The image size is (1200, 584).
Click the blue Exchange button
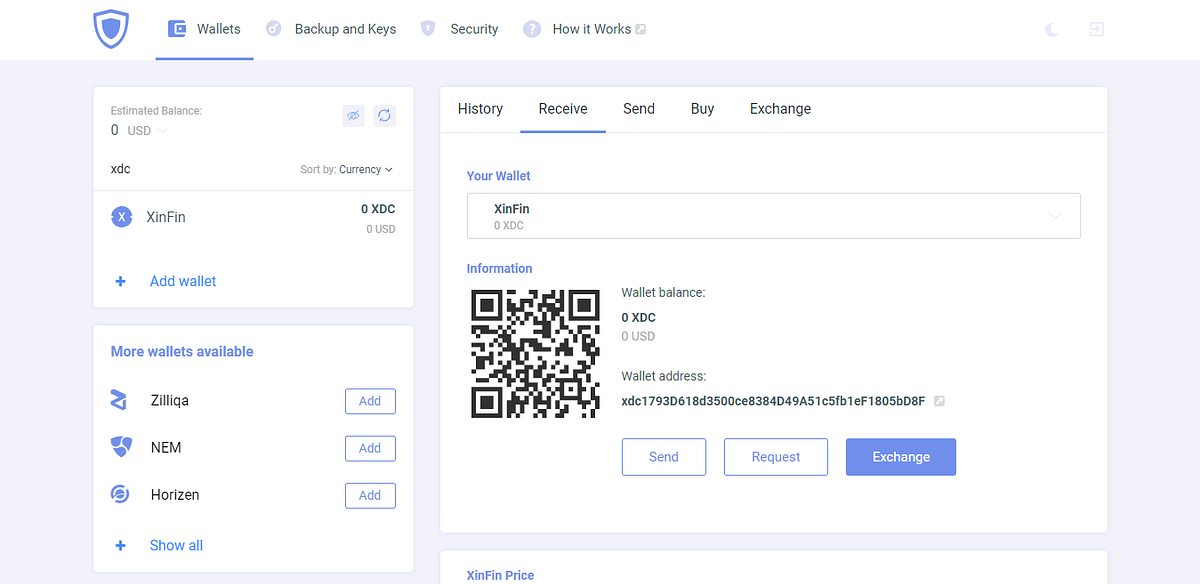[901, 457]
